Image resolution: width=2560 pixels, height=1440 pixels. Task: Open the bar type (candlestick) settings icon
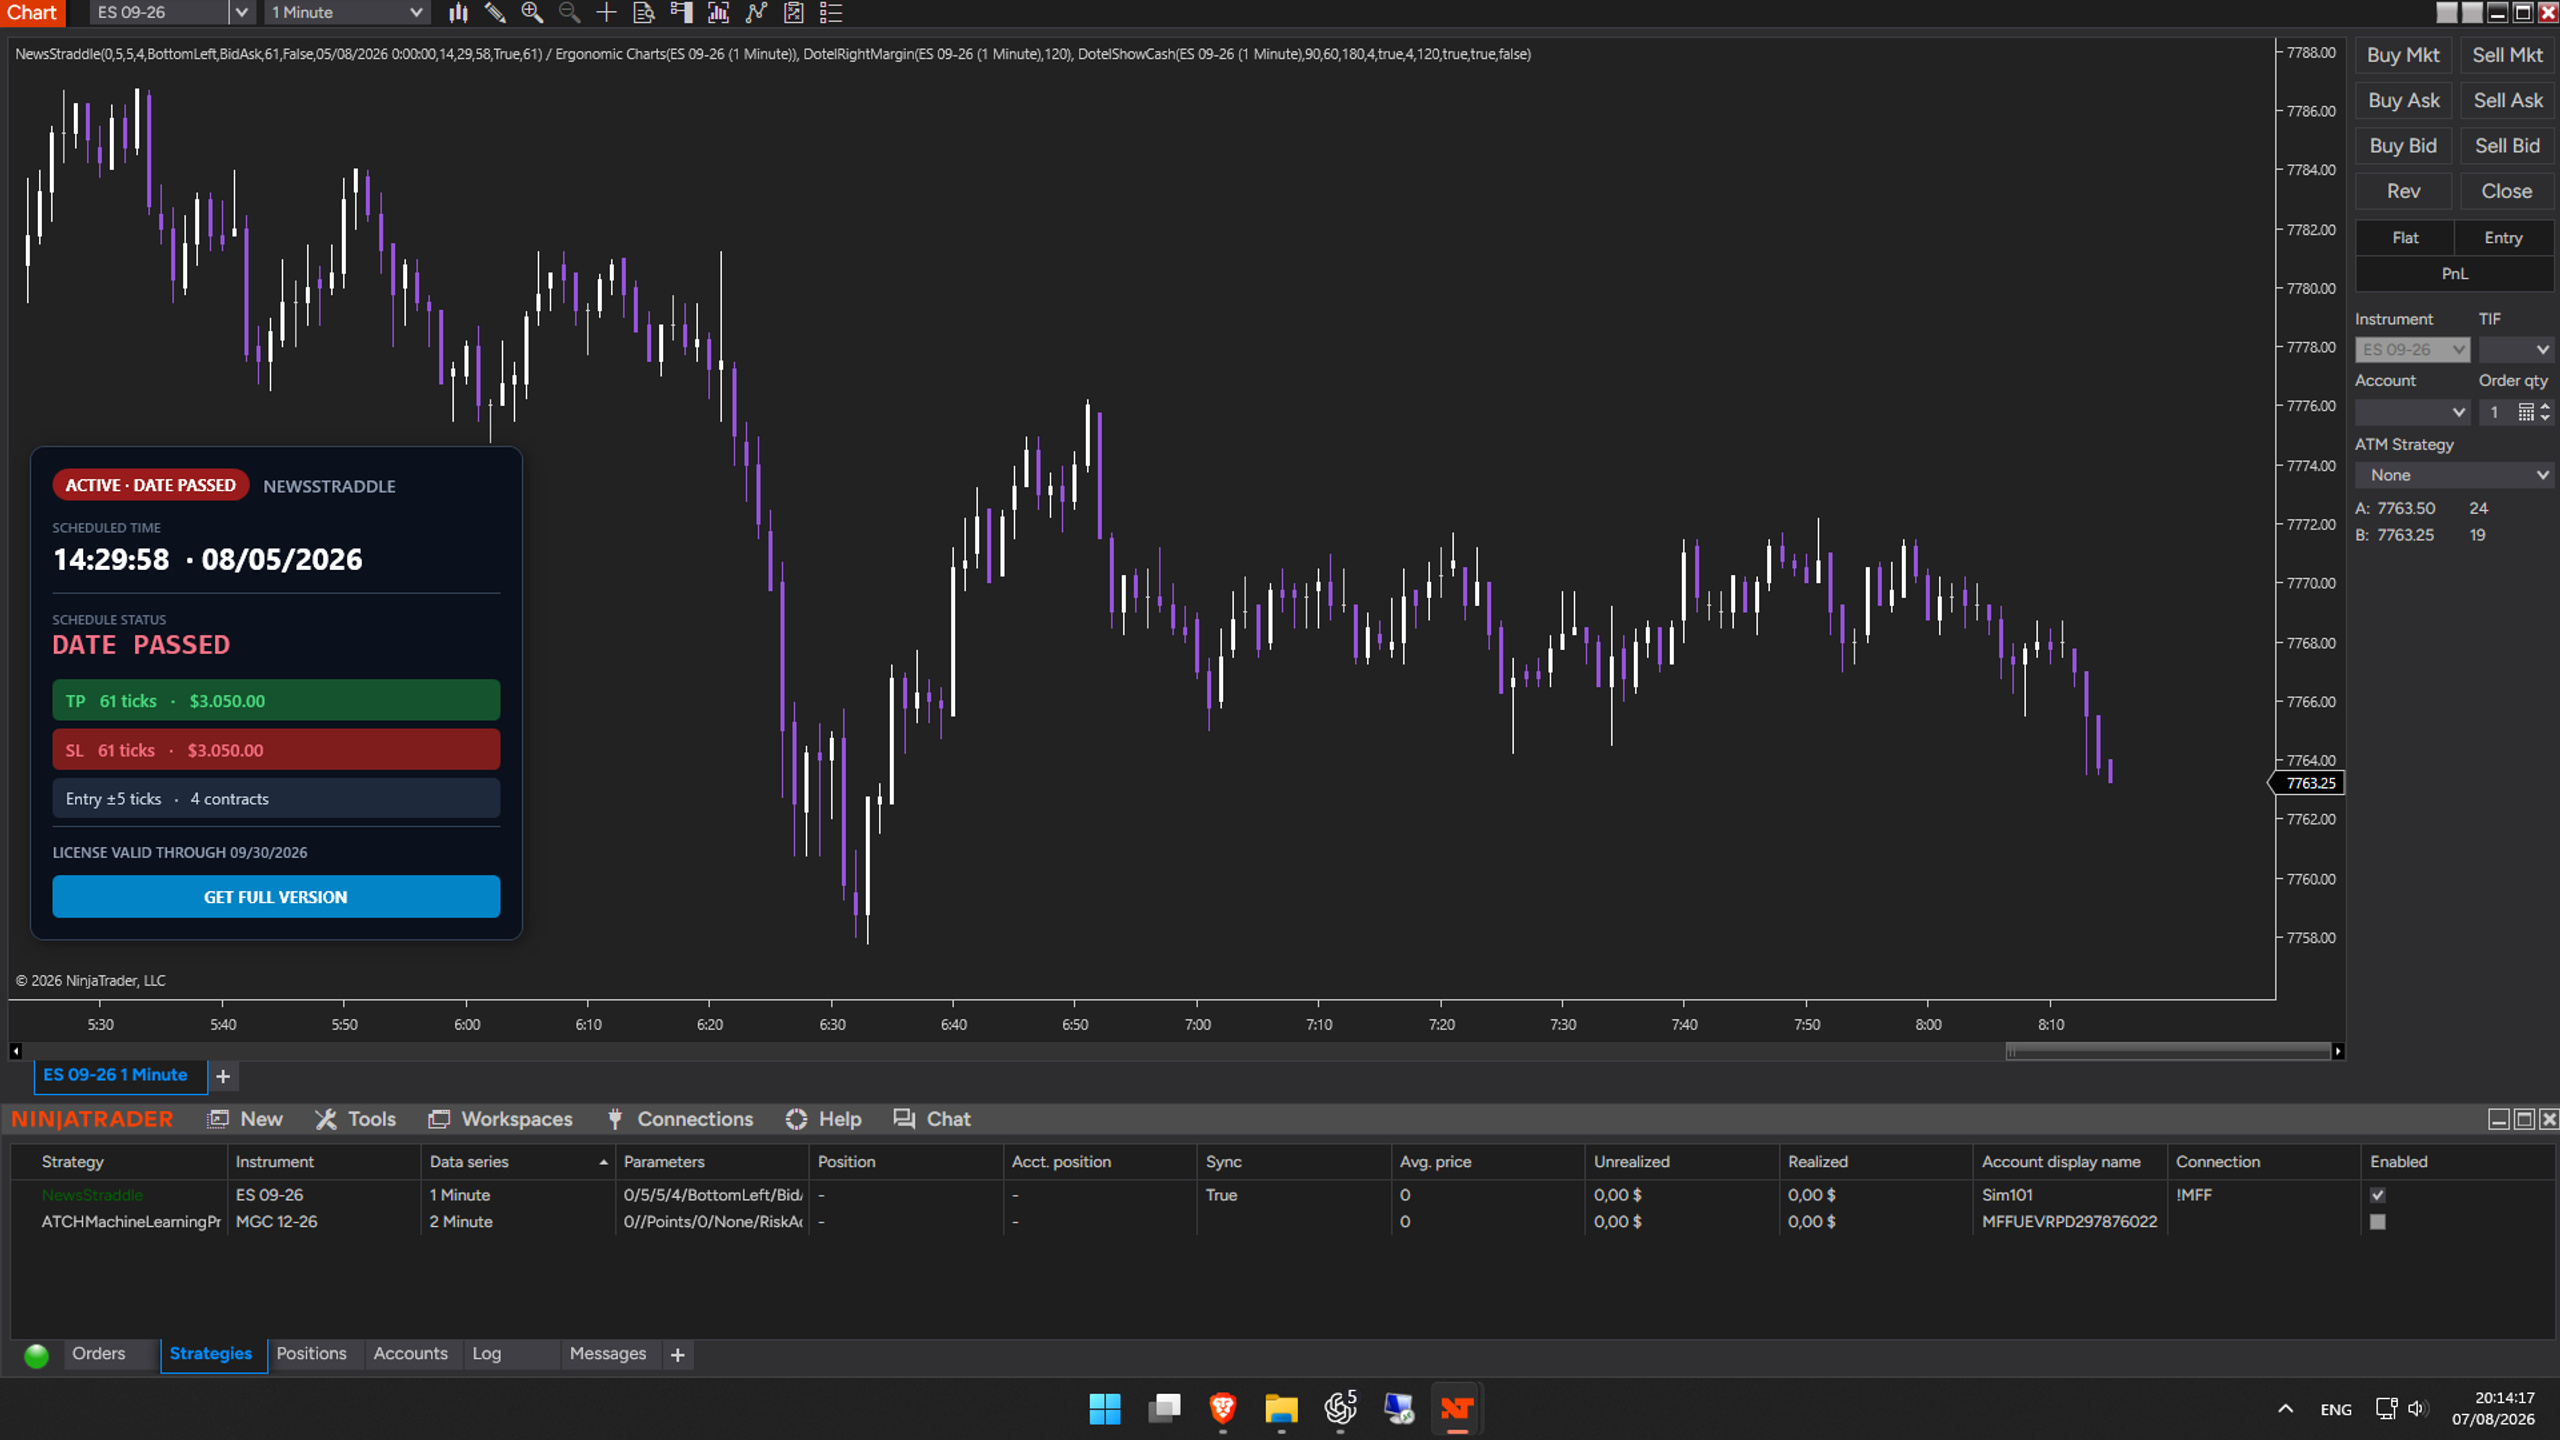[458, 13]
